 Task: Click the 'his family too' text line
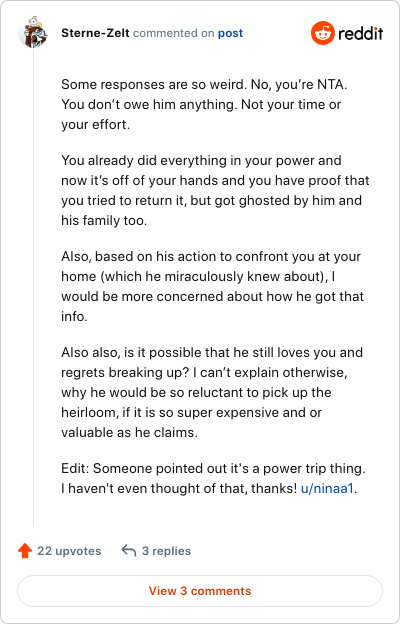[104, 220]
